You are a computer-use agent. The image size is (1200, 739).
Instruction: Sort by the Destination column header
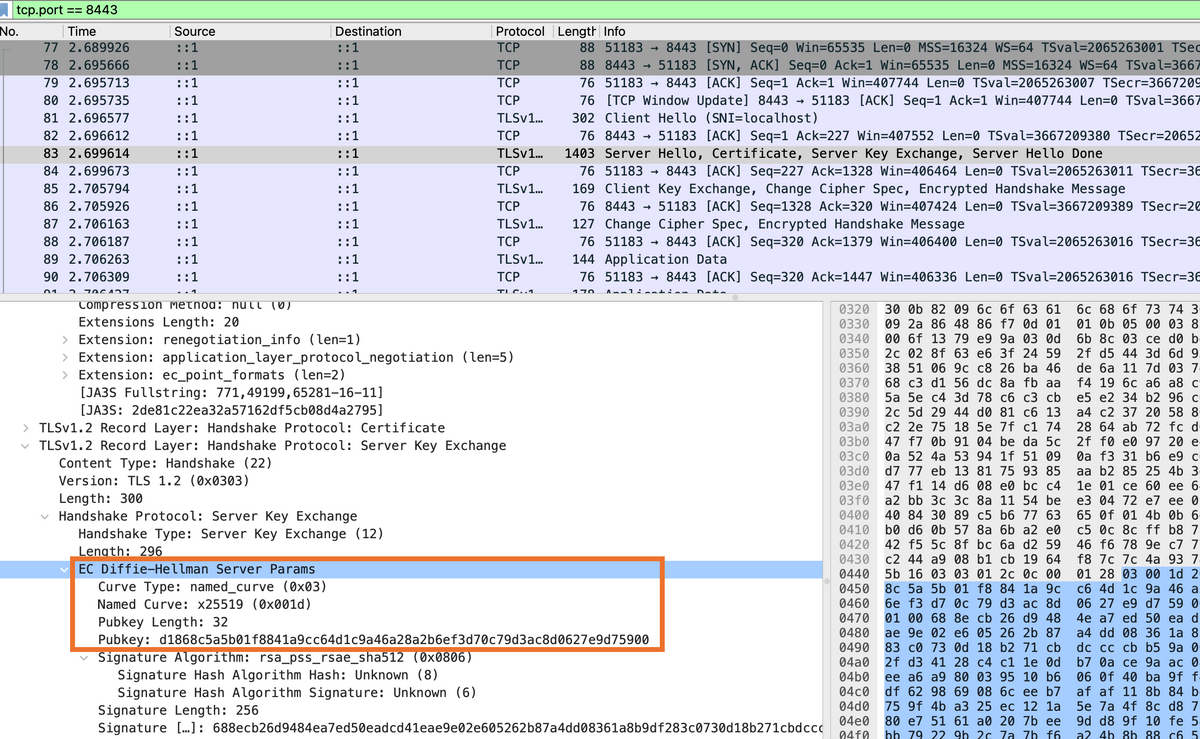point(412,31)
